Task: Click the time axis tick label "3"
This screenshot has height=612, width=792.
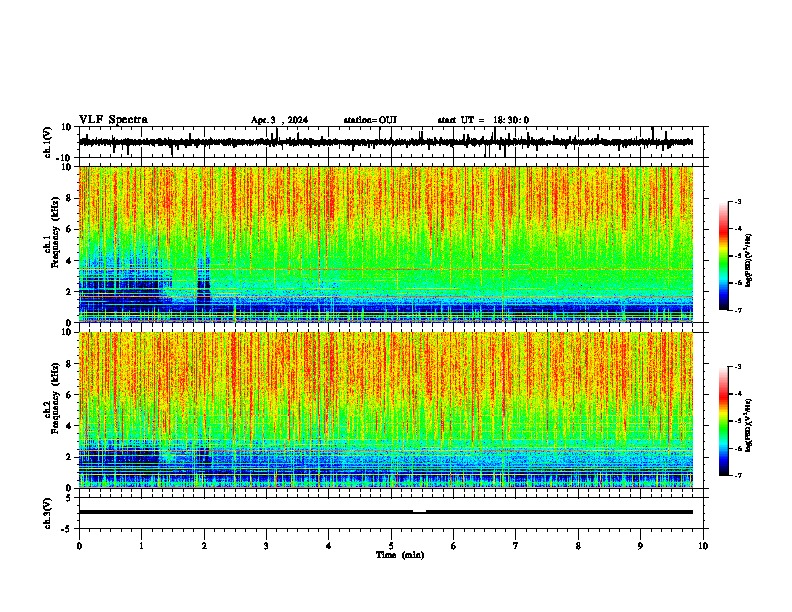Action: (x=266, y=546)
